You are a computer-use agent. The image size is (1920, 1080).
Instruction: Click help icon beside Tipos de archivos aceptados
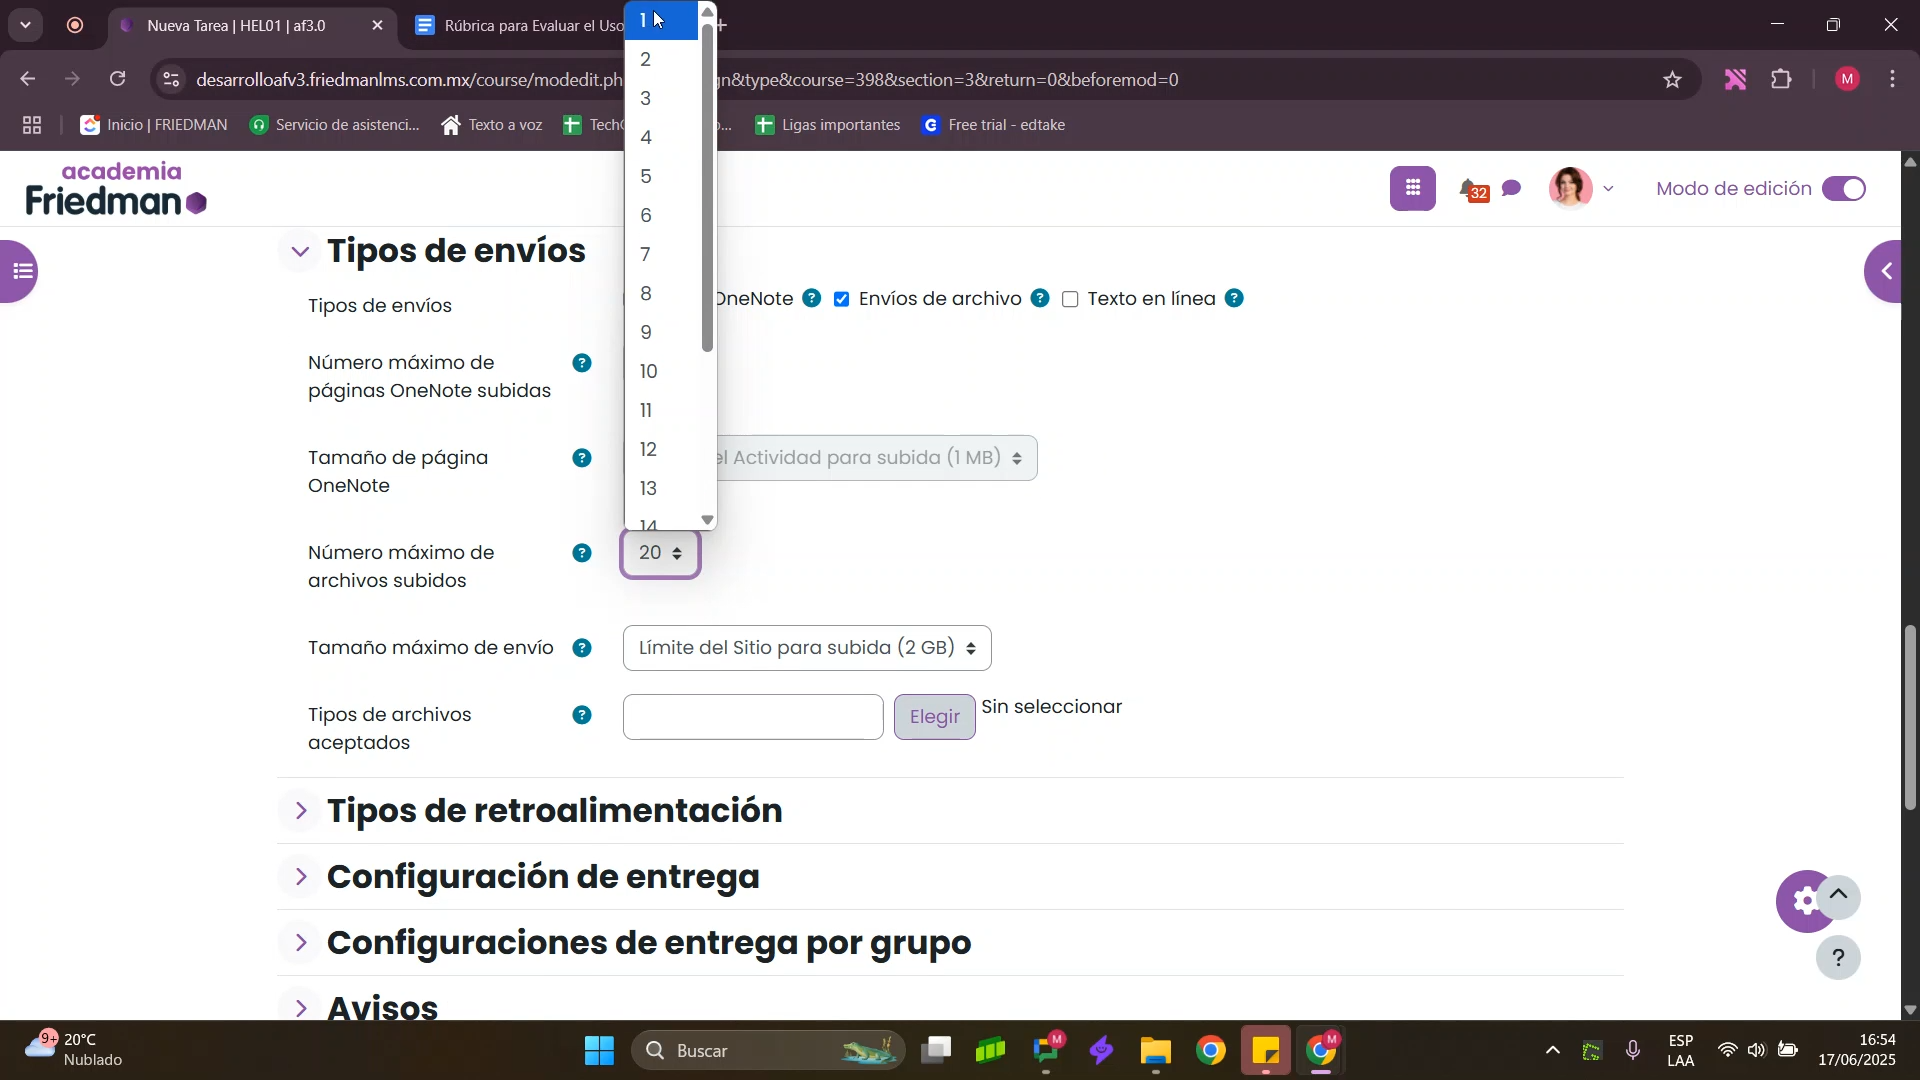click(582, 715)
